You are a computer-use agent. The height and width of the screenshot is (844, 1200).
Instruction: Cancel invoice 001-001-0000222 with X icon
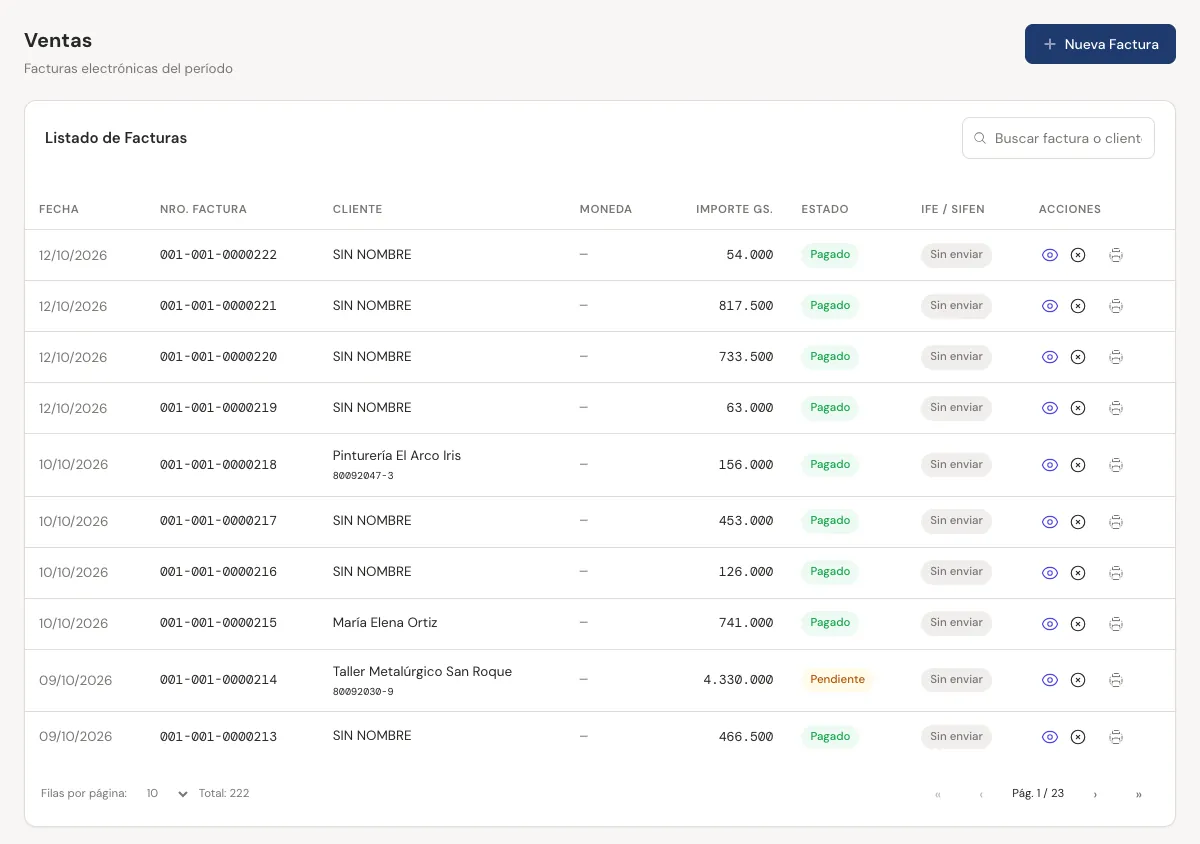tap(1078, 255)
